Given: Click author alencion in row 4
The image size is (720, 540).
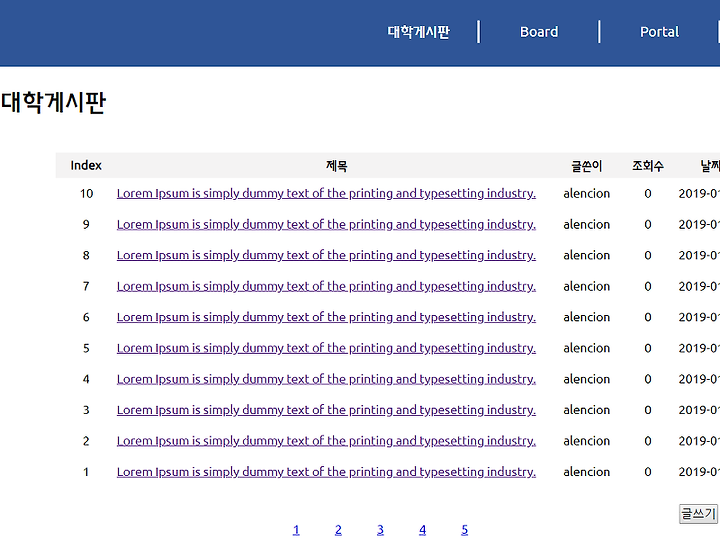Looking at the screenshot, I should 586,379.
